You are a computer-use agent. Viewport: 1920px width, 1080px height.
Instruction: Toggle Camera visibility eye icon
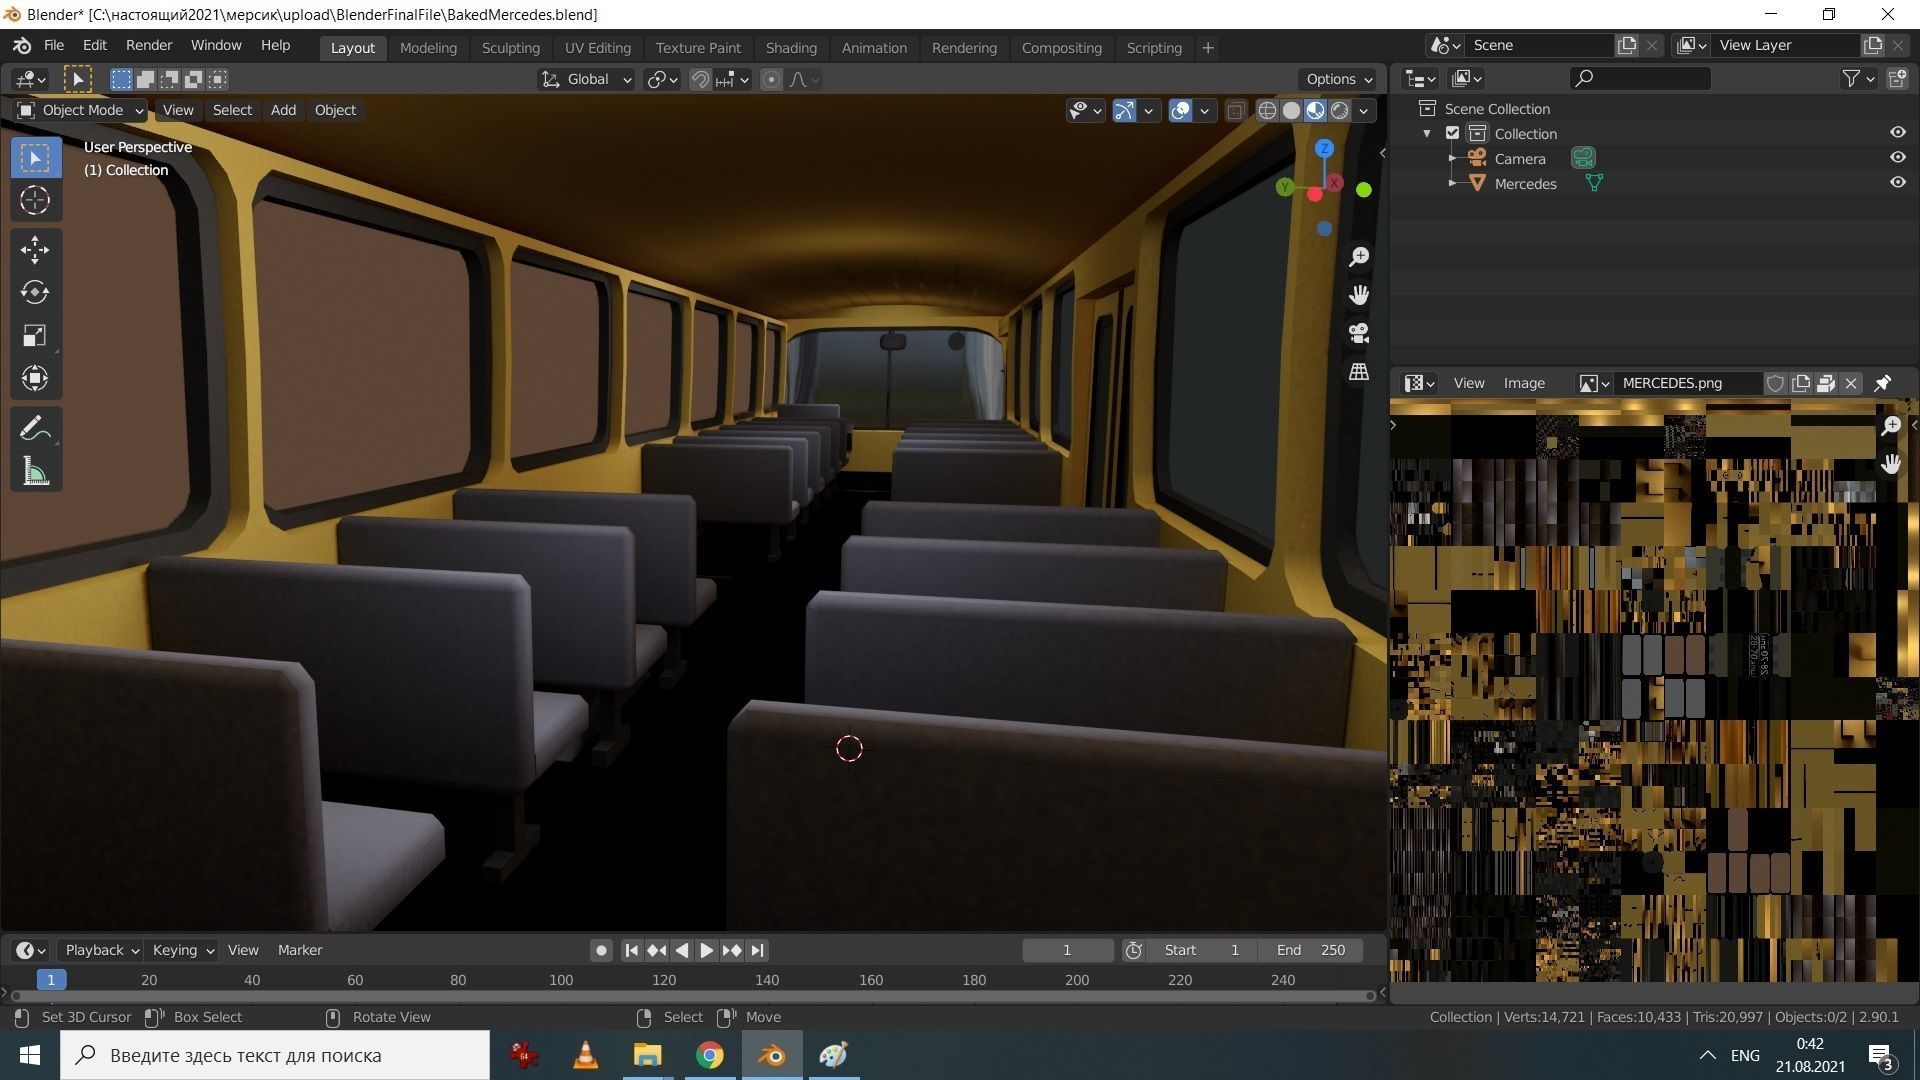(x=1897, y=158)
